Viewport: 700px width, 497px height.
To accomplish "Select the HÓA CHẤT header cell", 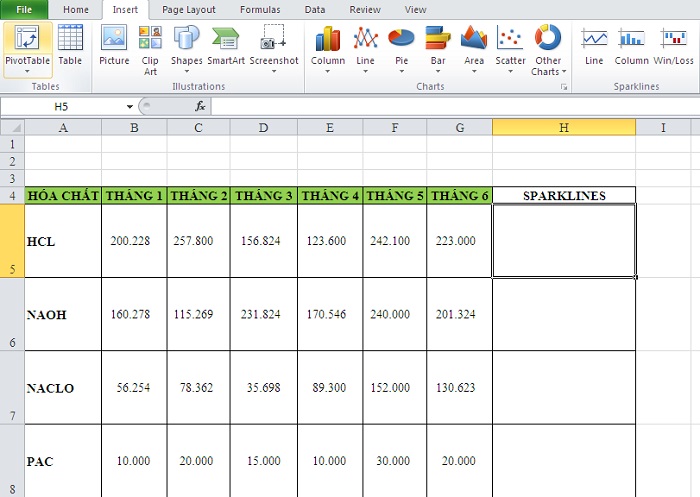I will (x=63, y=196).
